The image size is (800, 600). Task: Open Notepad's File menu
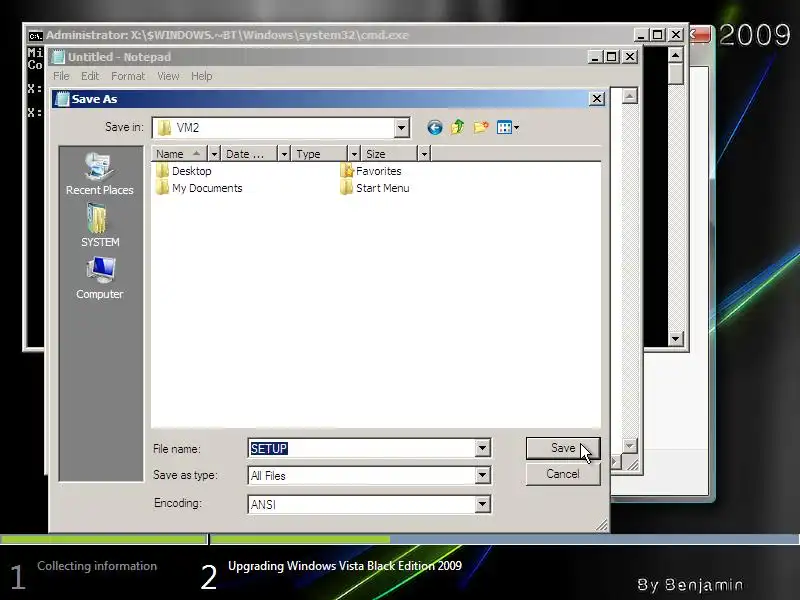click(x=61, y=76)
